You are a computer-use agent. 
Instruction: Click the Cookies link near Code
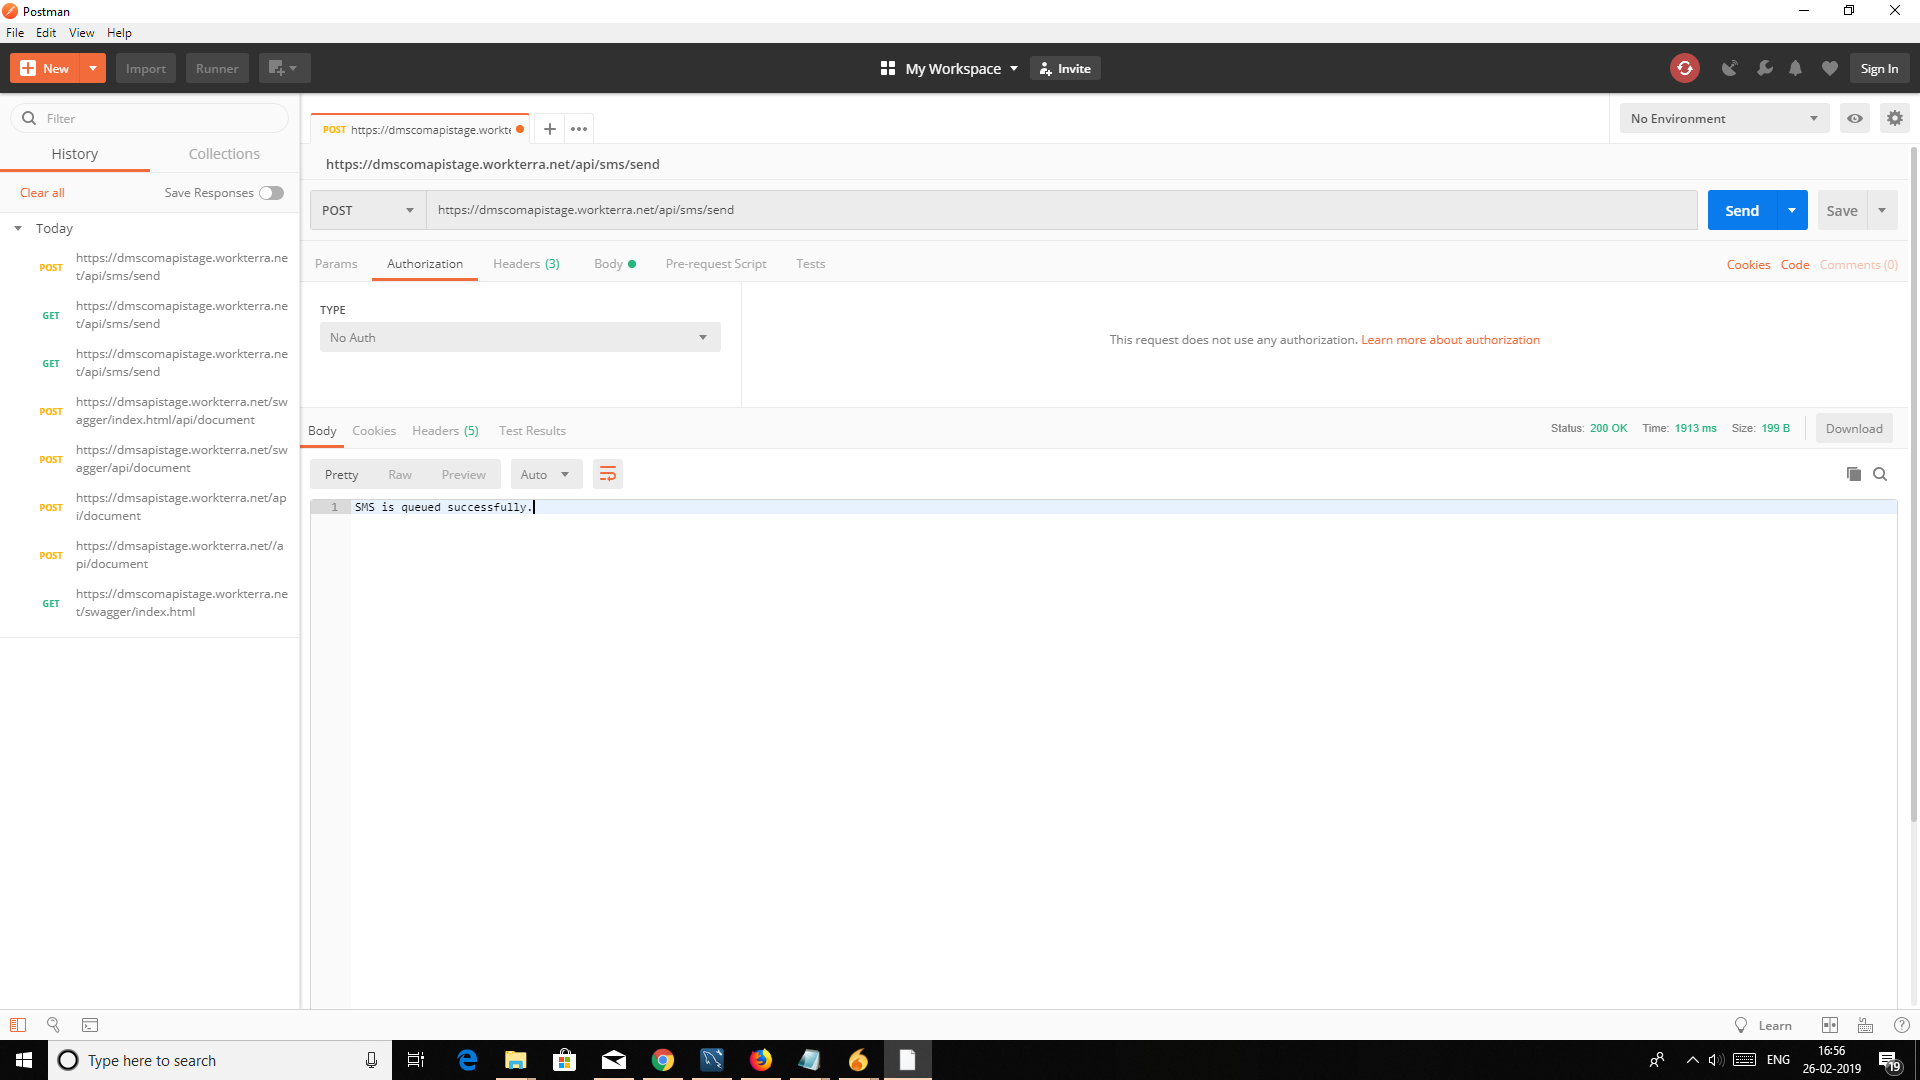click(x=1748, y=265)
